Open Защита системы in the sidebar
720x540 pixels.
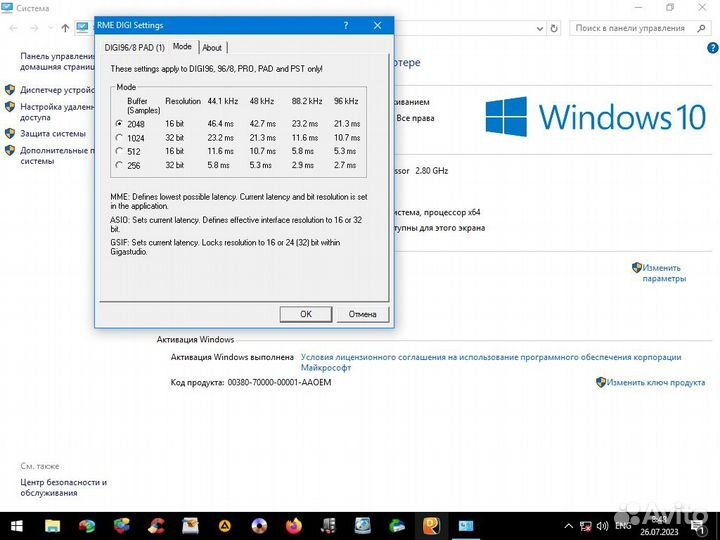(53, 133)
